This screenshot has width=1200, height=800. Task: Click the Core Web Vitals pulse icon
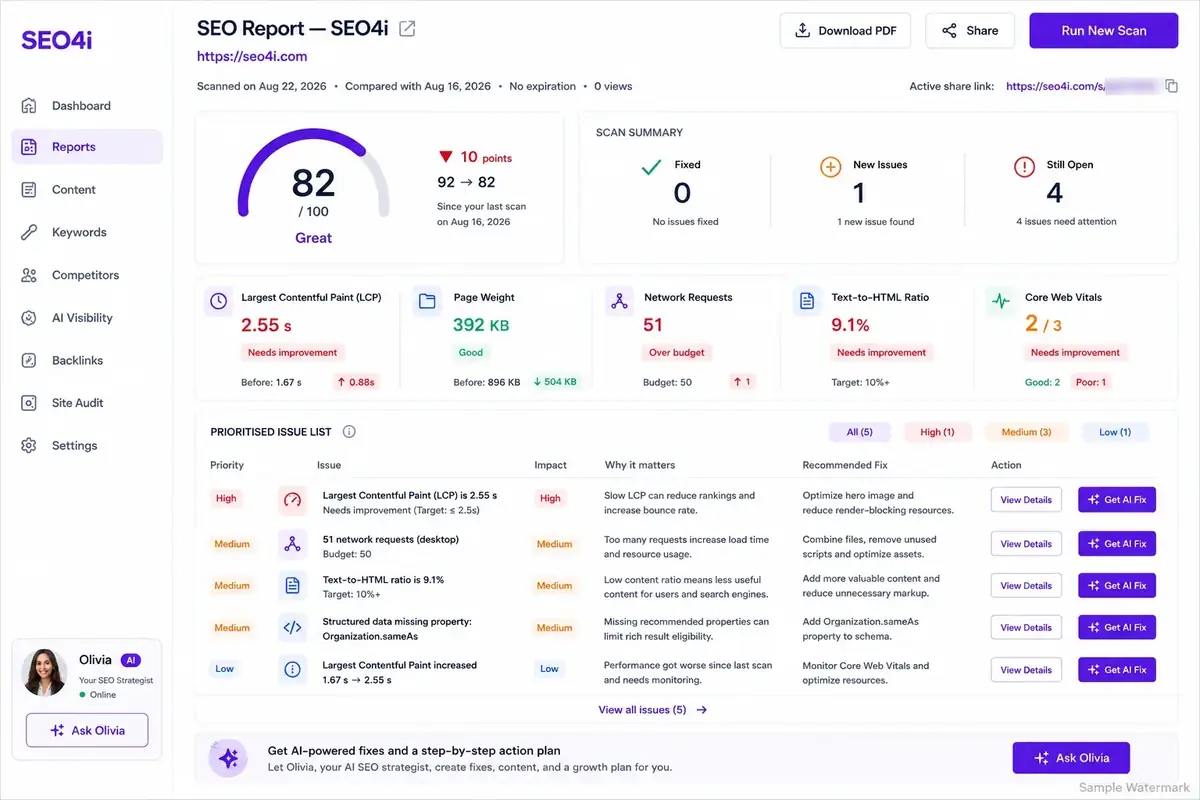(999, 301)
